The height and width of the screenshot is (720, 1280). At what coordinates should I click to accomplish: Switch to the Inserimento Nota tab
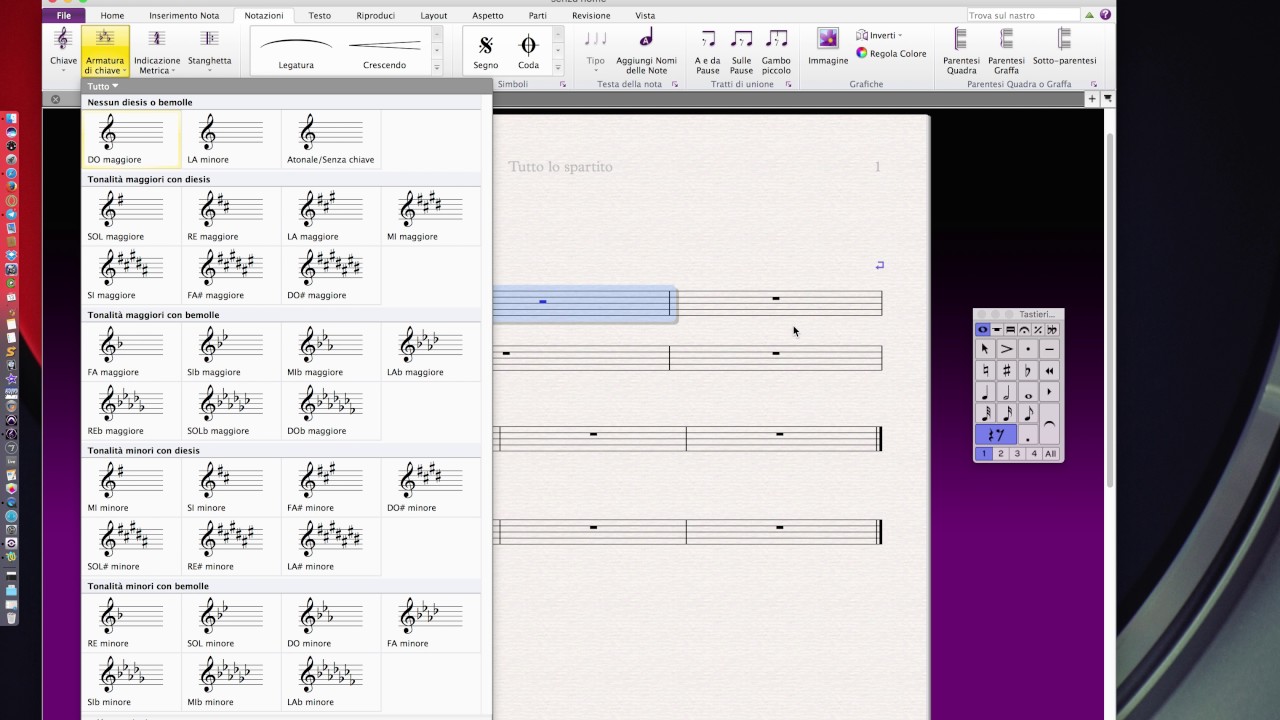tap(184, 16)
